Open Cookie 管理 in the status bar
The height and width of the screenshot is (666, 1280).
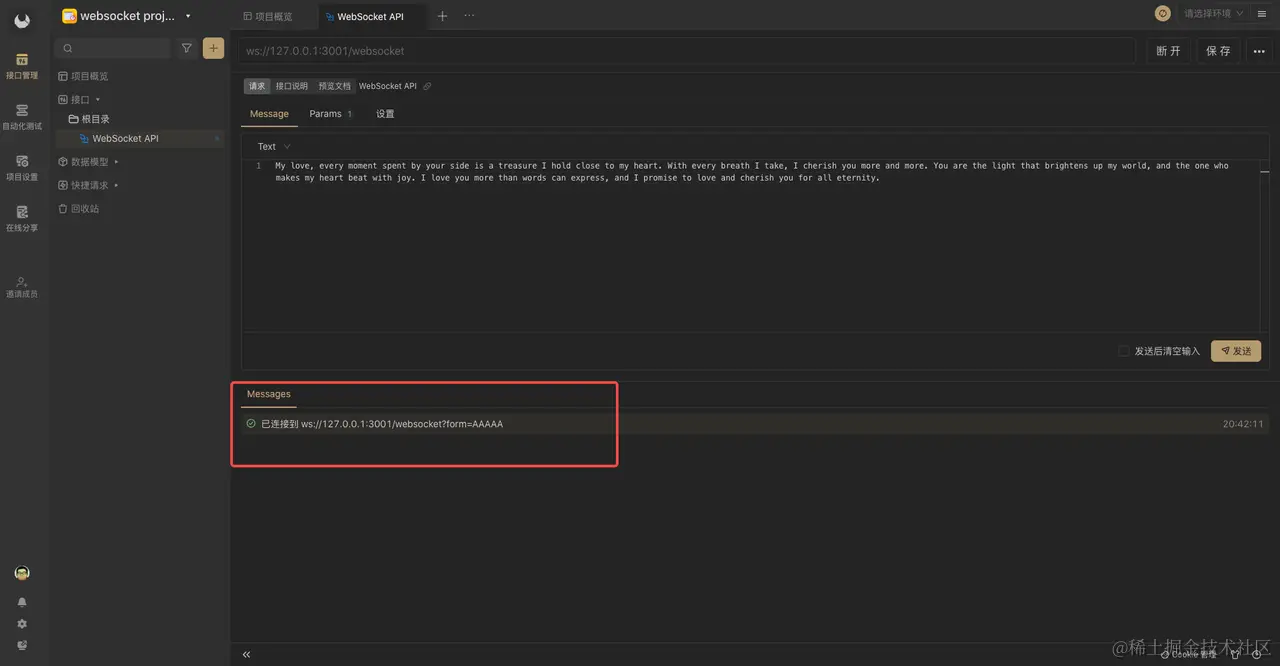tap(1187, 653)
